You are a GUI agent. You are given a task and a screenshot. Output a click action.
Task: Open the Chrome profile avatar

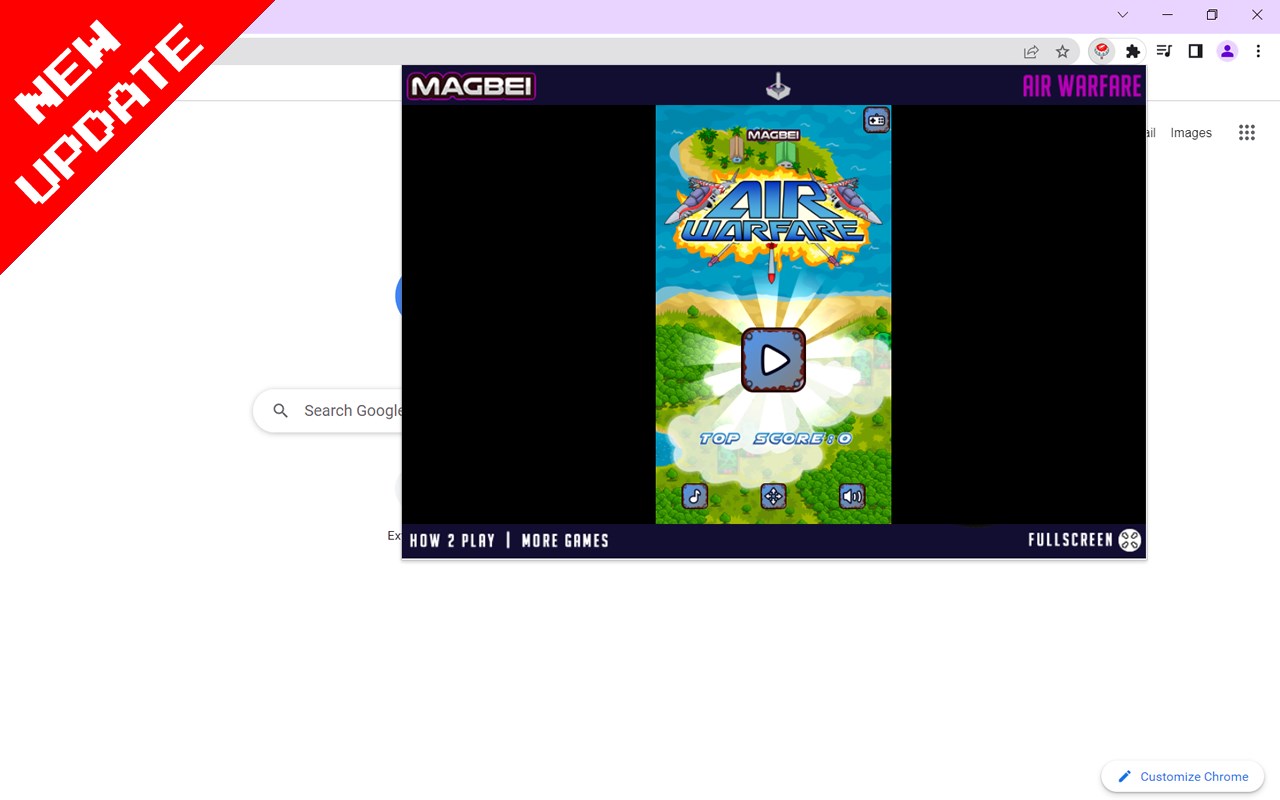tap(1227, 51)
